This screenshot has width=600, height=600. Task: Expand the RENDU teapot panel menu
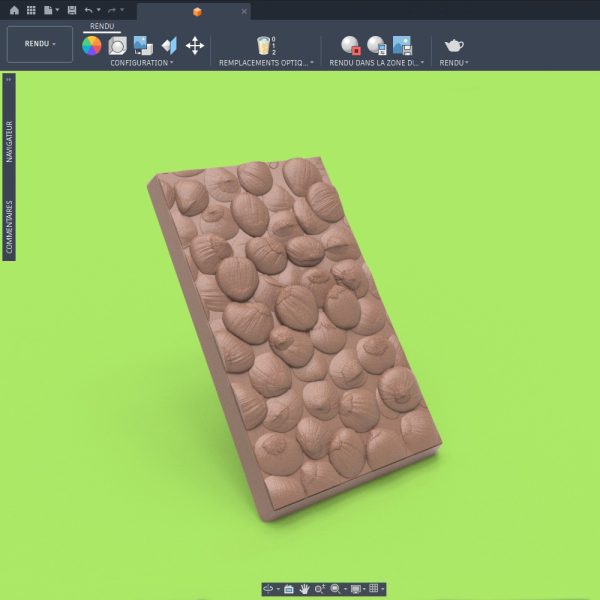click(454, 63)
